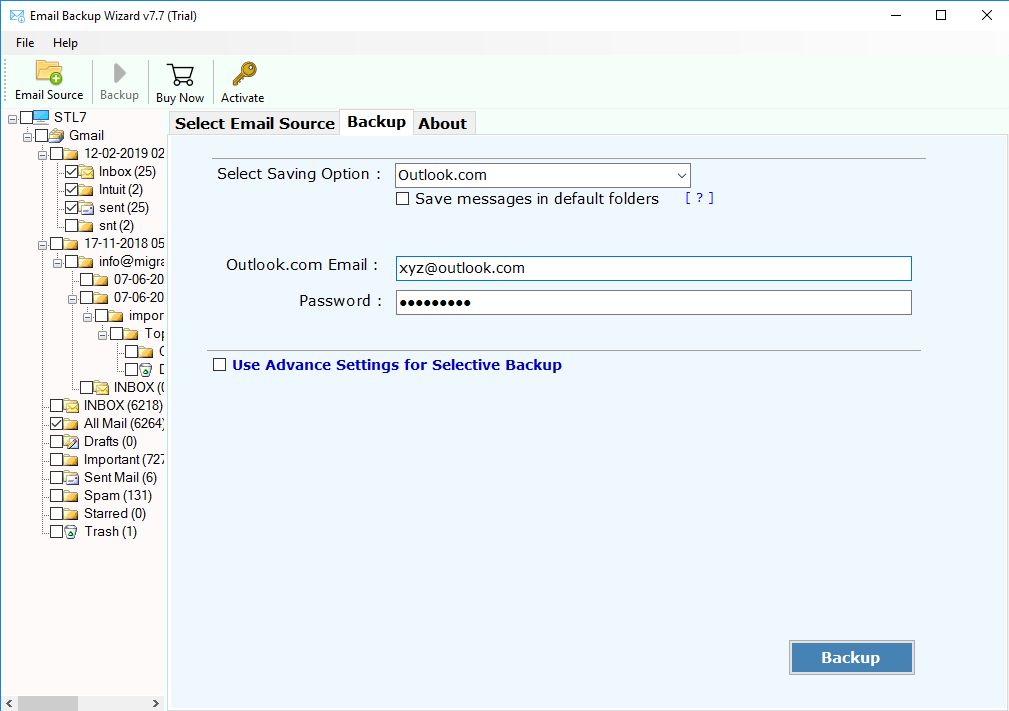Uncheck the Intuit (2) checkbox
This screenshot has width=1009, height=711.
(71, 190)
